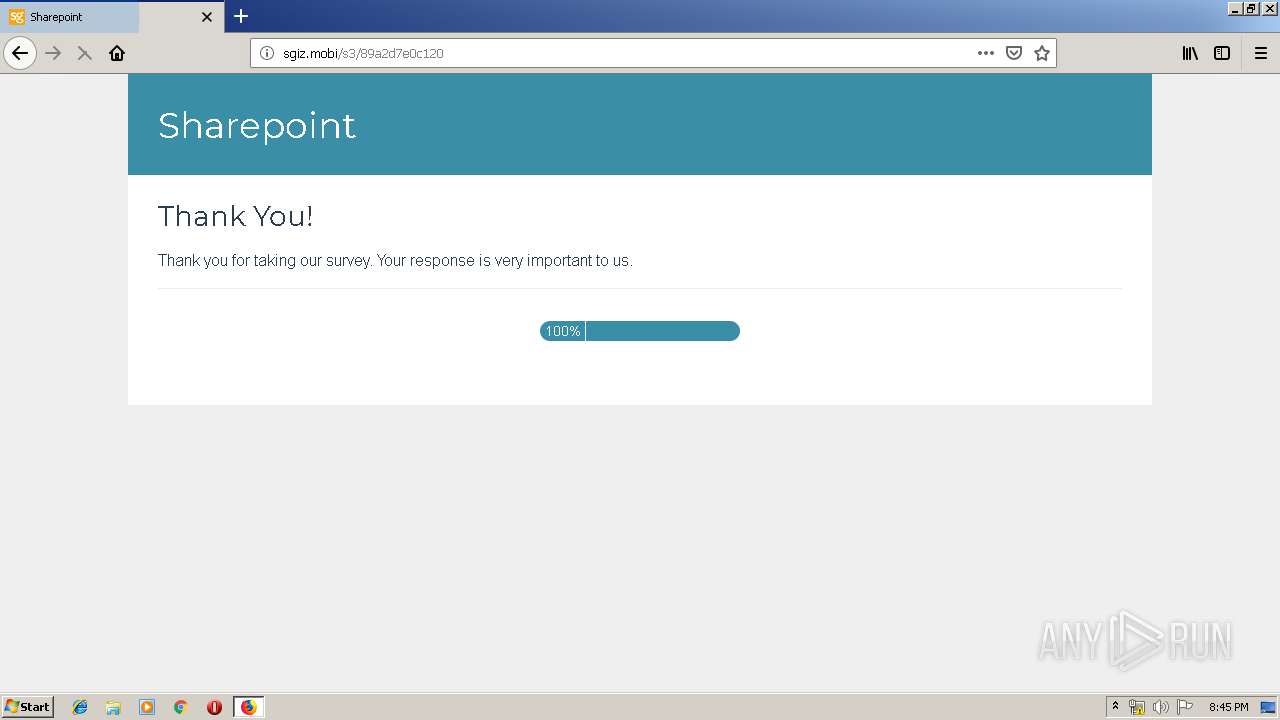Open a new tab with plus button
1280x720 pixels.
coord(241,16)
